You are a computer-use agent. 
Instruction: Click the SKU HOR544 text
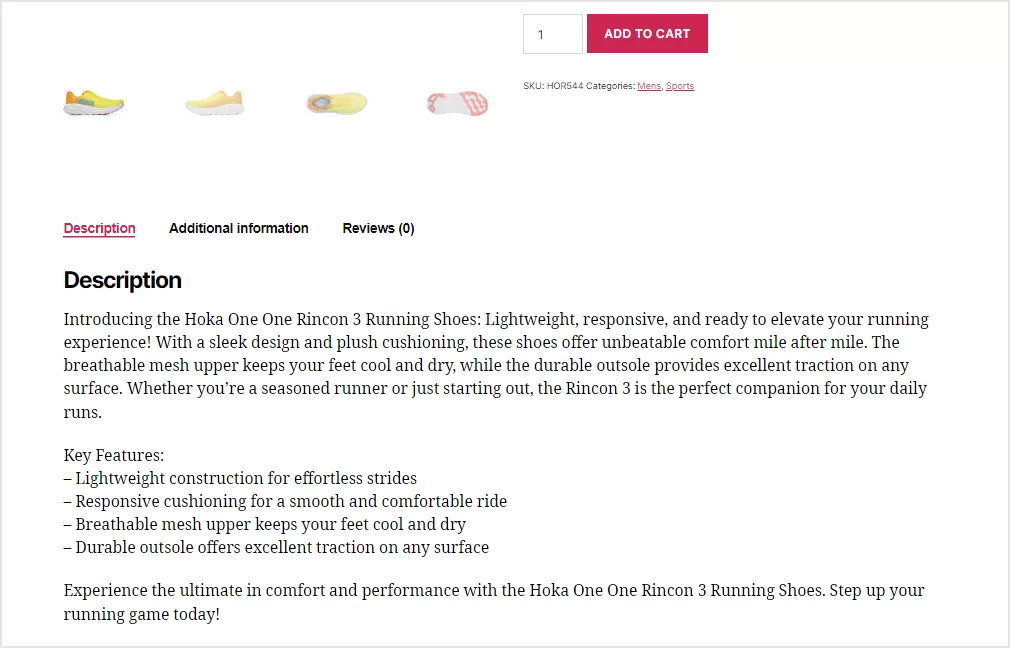click(553, 86)
